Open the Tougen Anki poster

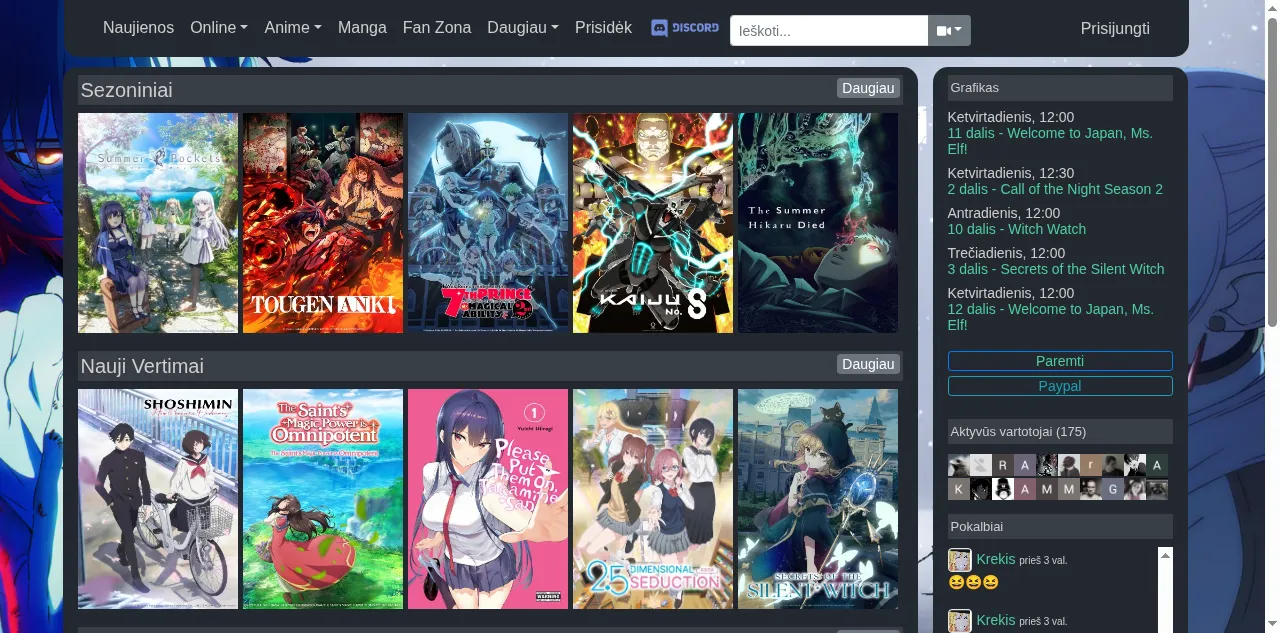[323, 223]
